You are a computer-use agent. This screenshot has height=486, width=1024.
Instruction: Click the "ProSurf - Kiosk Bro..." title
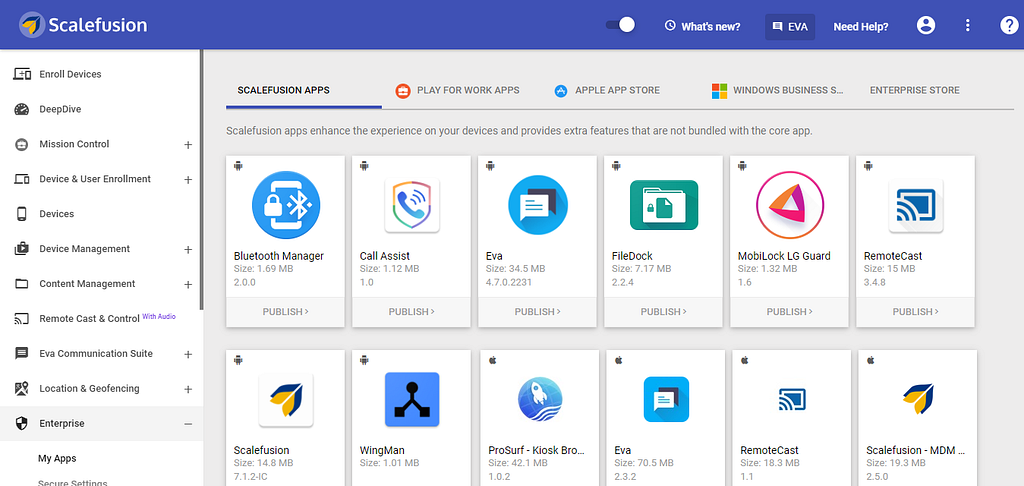pos(536,450)
